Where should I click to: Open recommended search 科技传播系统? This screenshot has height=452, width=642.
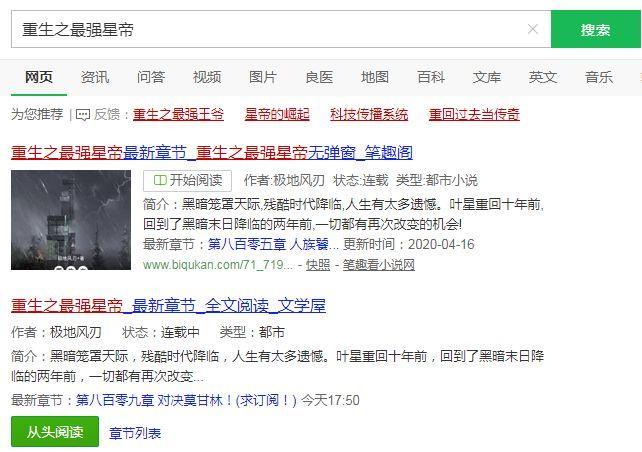(369, 114)
